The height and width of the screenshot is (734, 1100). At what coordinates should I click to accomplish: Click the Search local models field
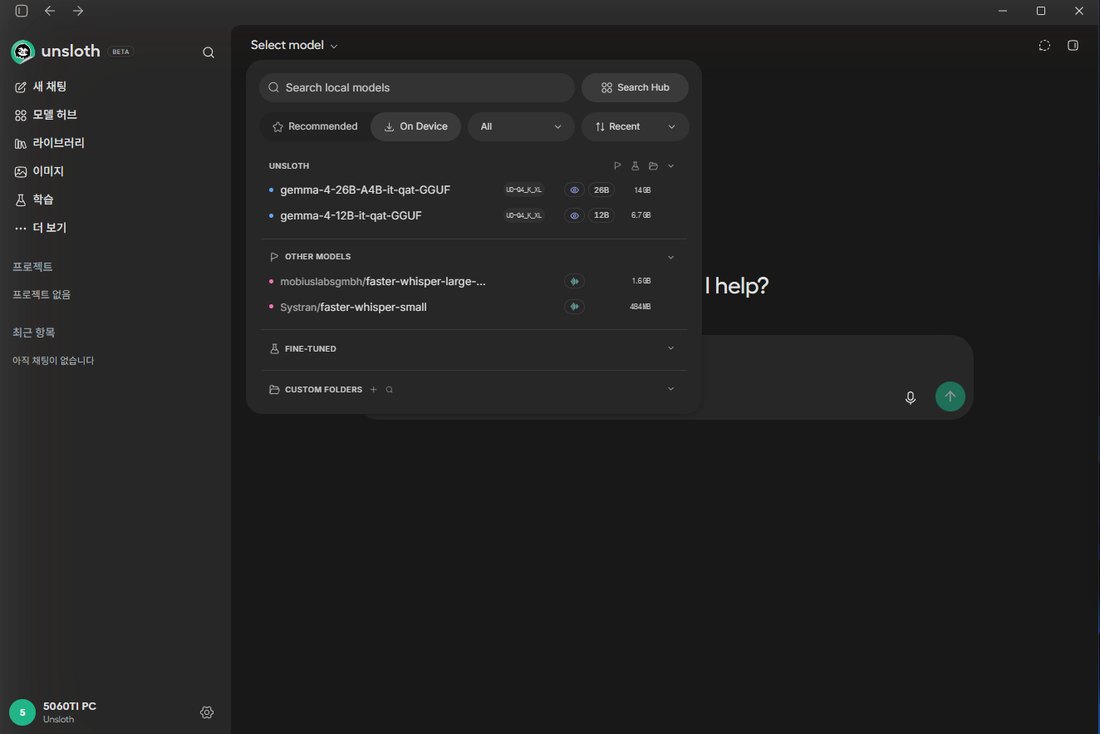[417, 88]
